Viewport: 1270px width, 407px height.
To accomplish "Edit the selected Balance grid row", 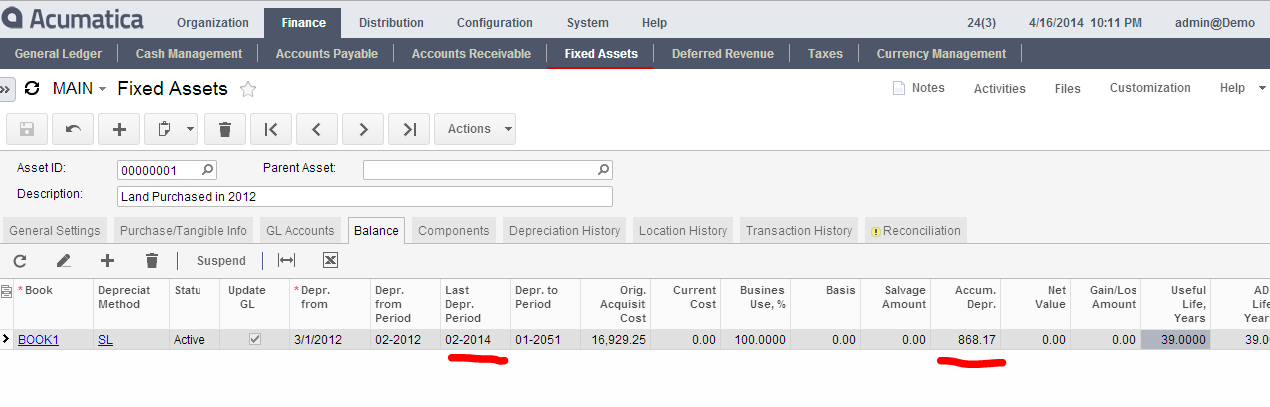I will [x=64, y=260].
